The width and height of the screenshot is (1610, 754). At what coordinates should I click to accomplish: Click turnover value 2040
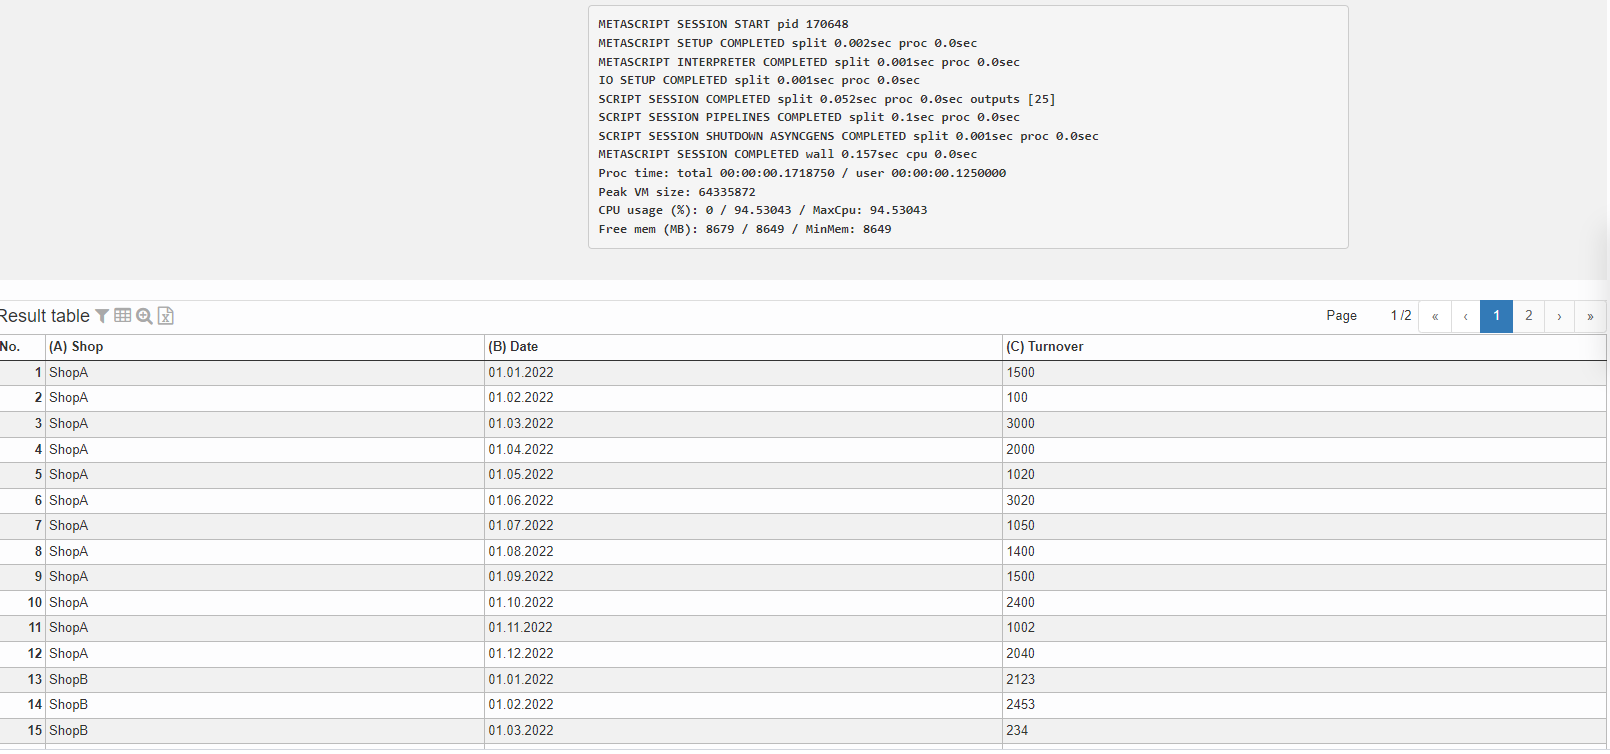(1021, 654)
